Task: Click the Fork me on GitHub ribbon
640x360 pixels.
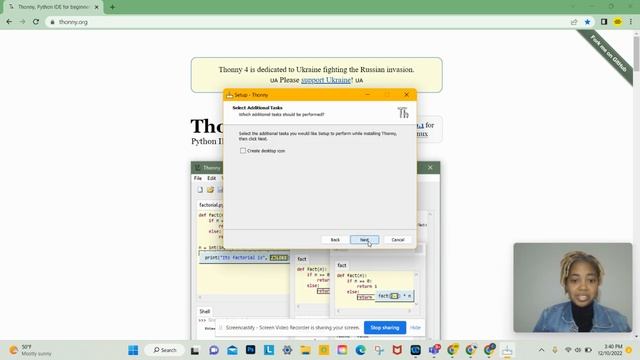Action: (608, 54)
